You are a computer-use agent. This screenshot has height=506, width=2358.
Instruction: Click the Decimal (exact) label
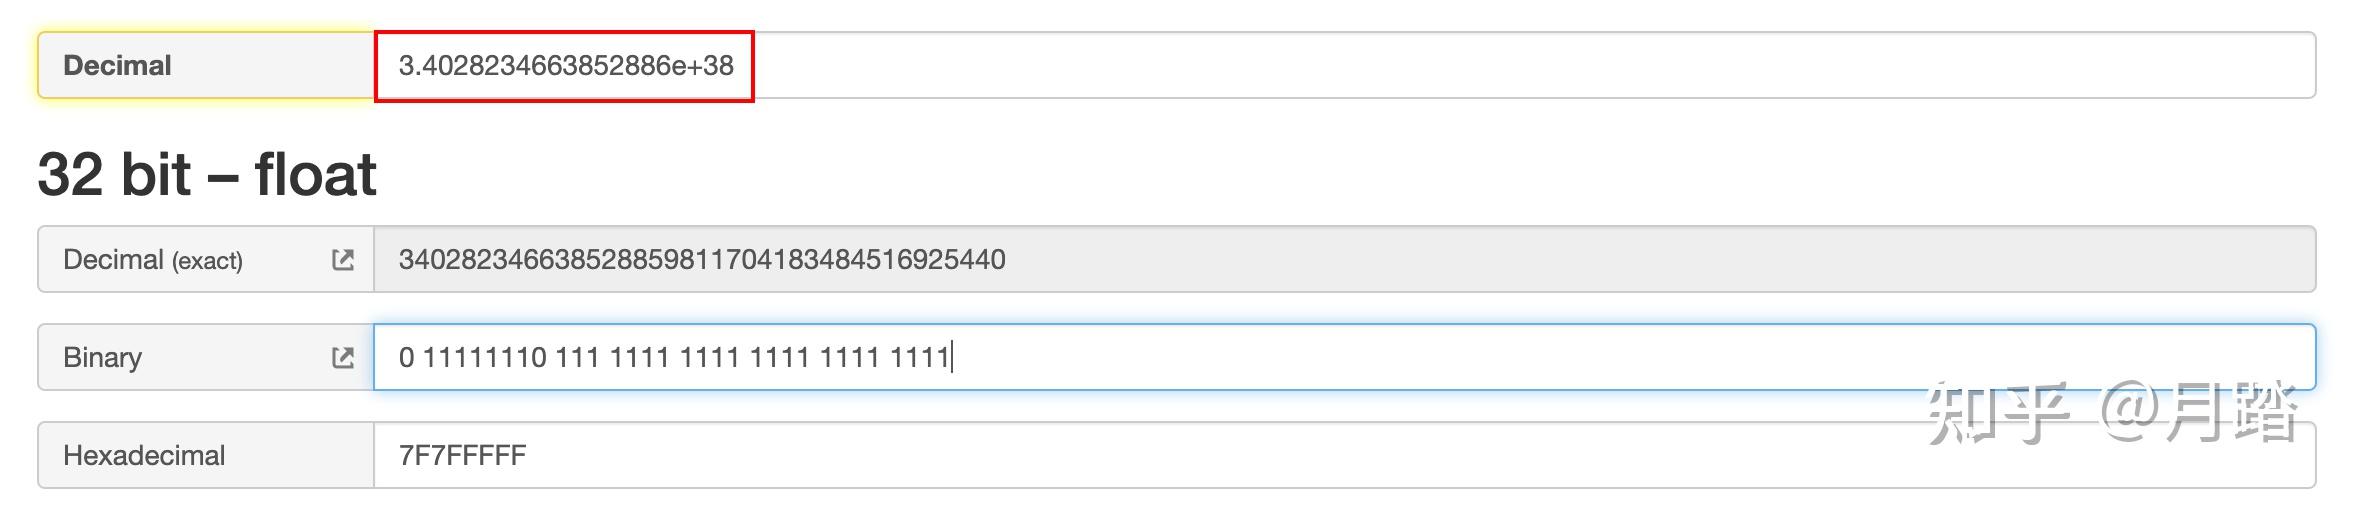click(152, 260)
